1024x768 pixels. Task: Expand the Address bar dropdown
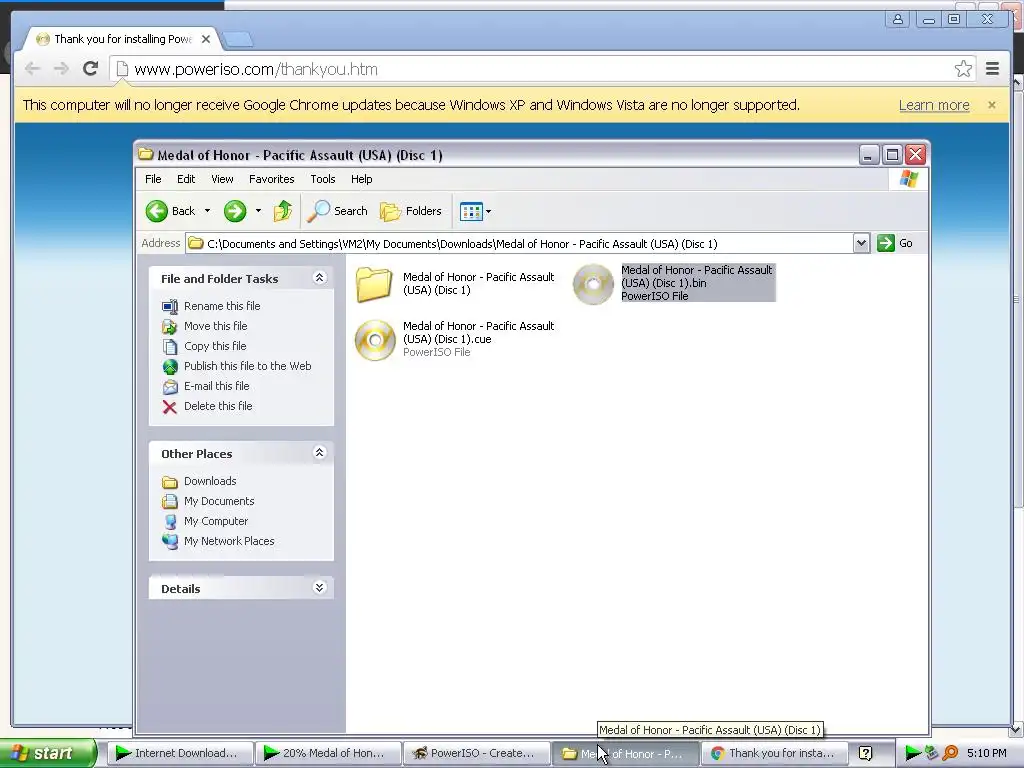pyautogui.click(x=861, y=243)
